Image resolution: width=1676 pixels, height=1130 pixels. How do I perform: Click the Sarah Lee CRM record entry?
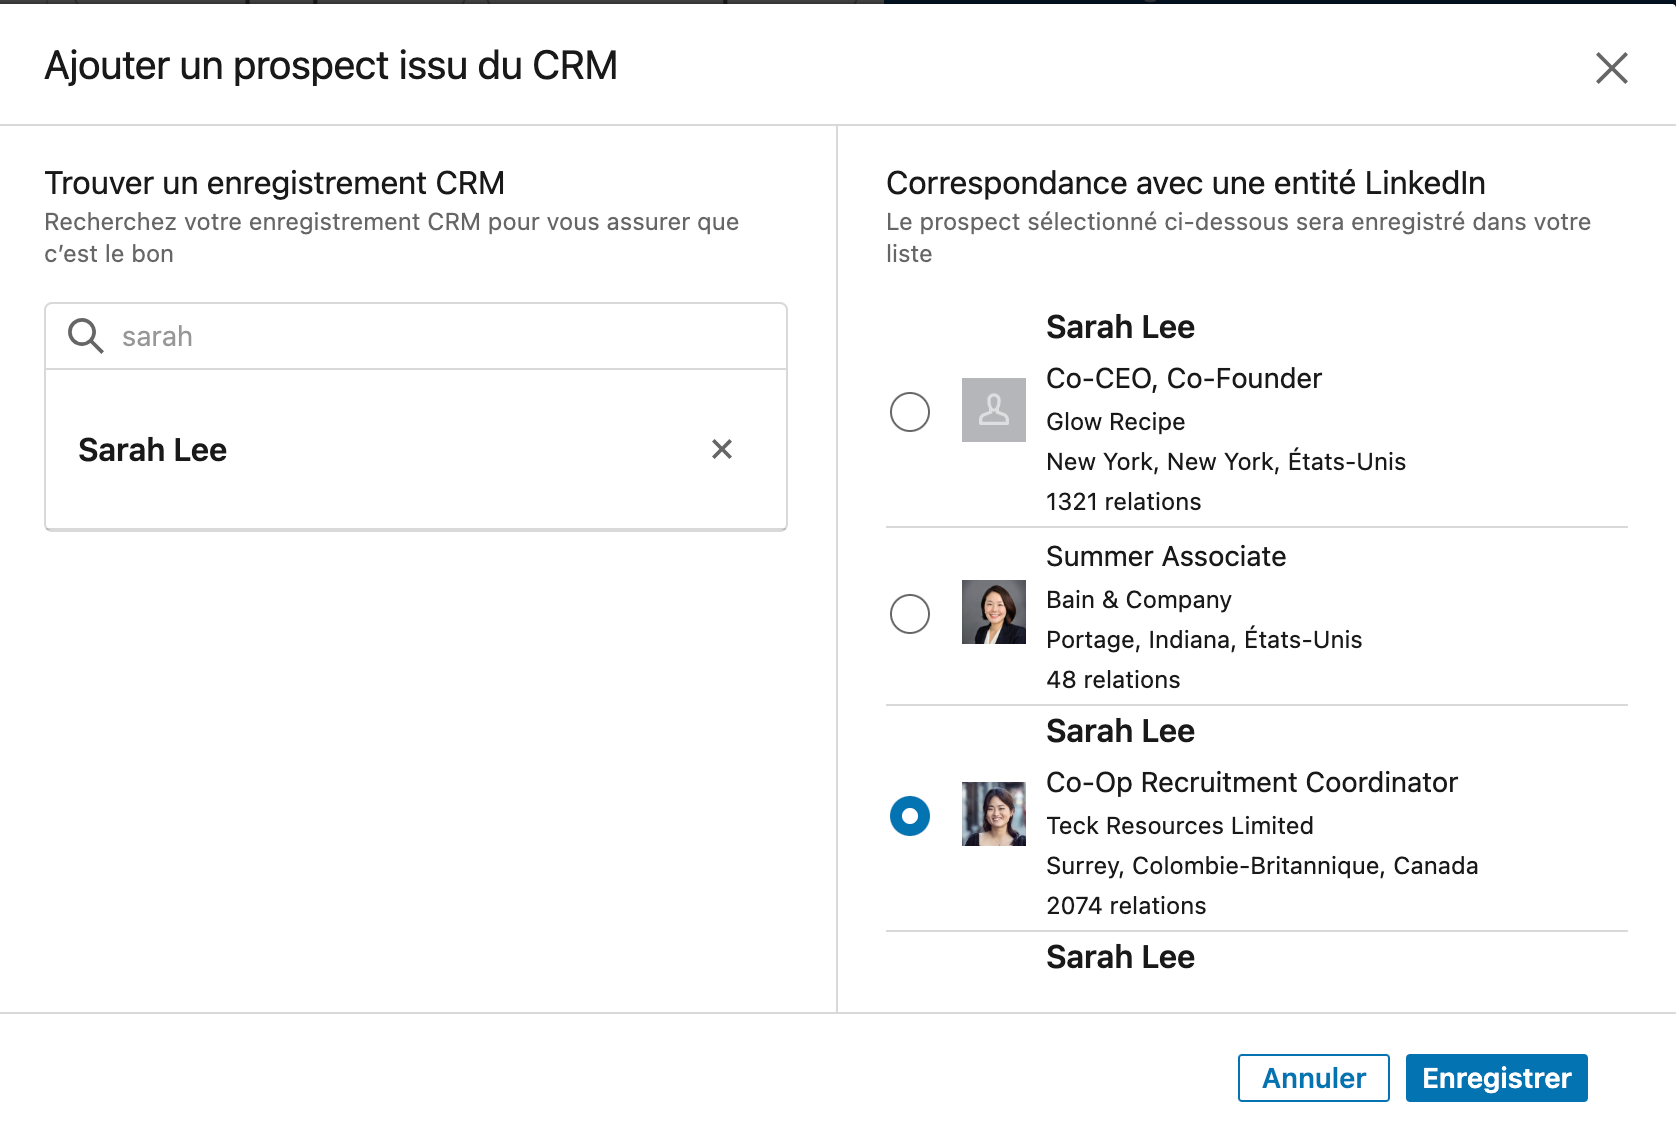[416, 450]
